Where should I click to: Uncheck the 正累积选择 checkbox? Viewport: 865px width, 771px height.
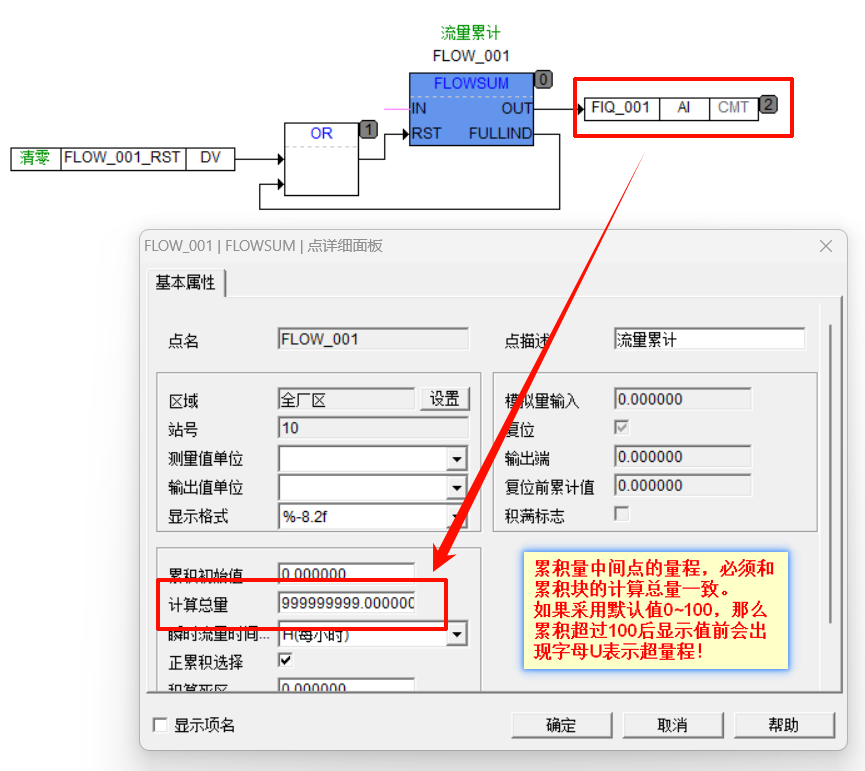283,660
